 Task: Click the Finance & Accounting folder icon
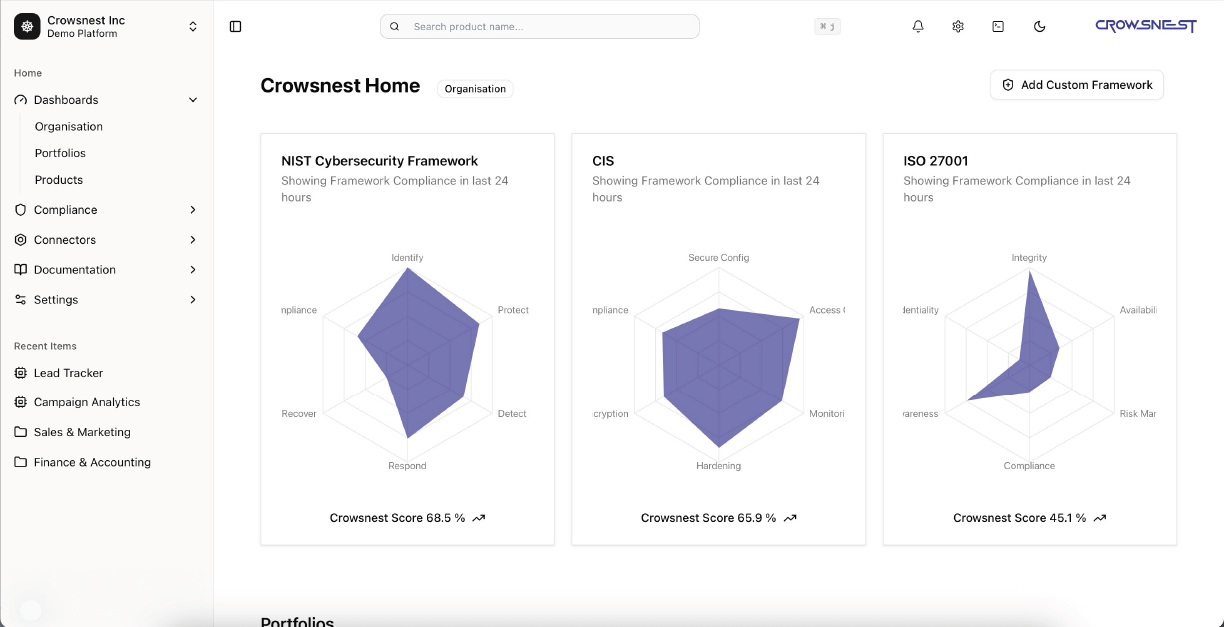coord(21,462)
